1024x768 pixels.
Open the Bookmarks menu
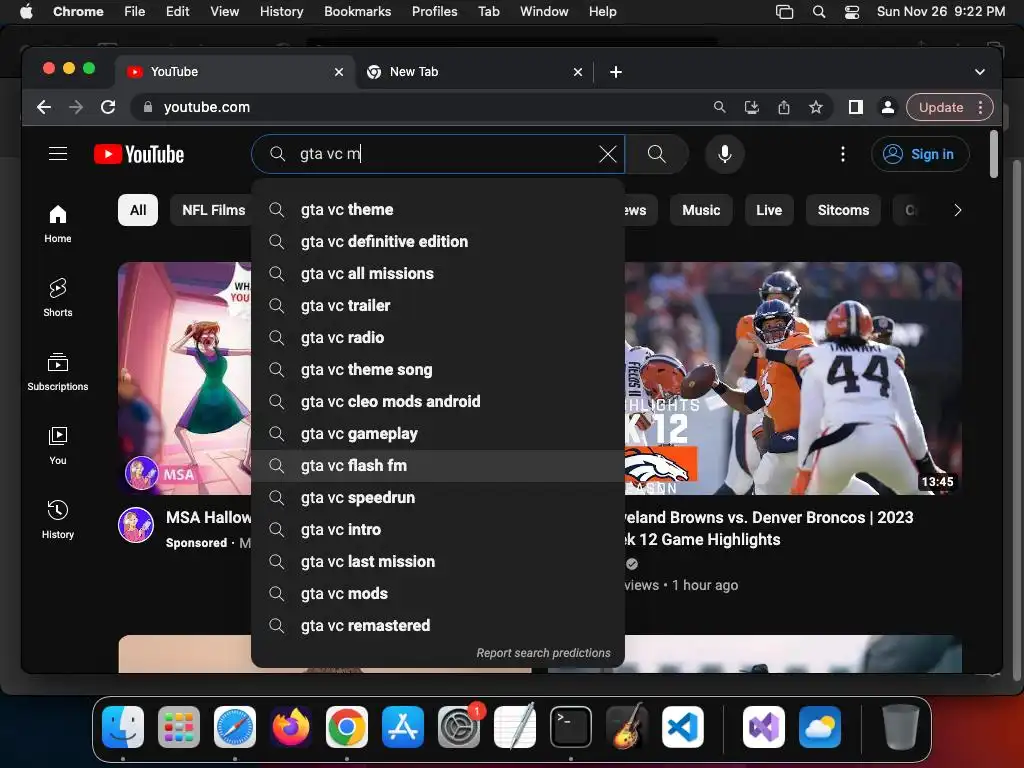coord(357,12)
